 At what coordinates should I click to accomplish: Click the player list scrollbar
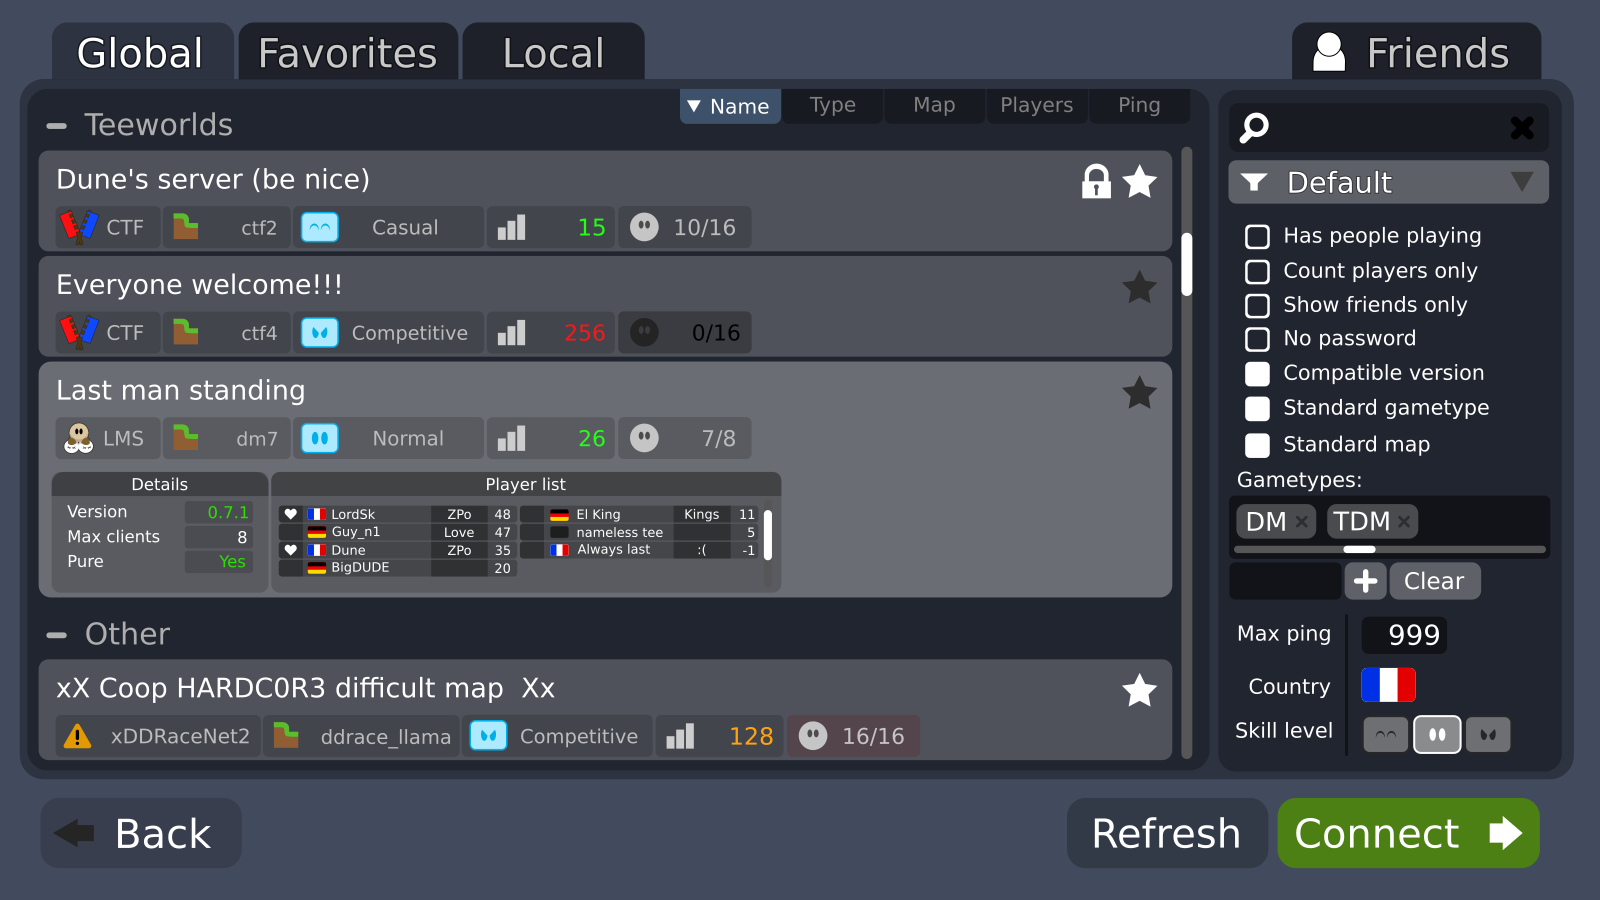point(768,535)
